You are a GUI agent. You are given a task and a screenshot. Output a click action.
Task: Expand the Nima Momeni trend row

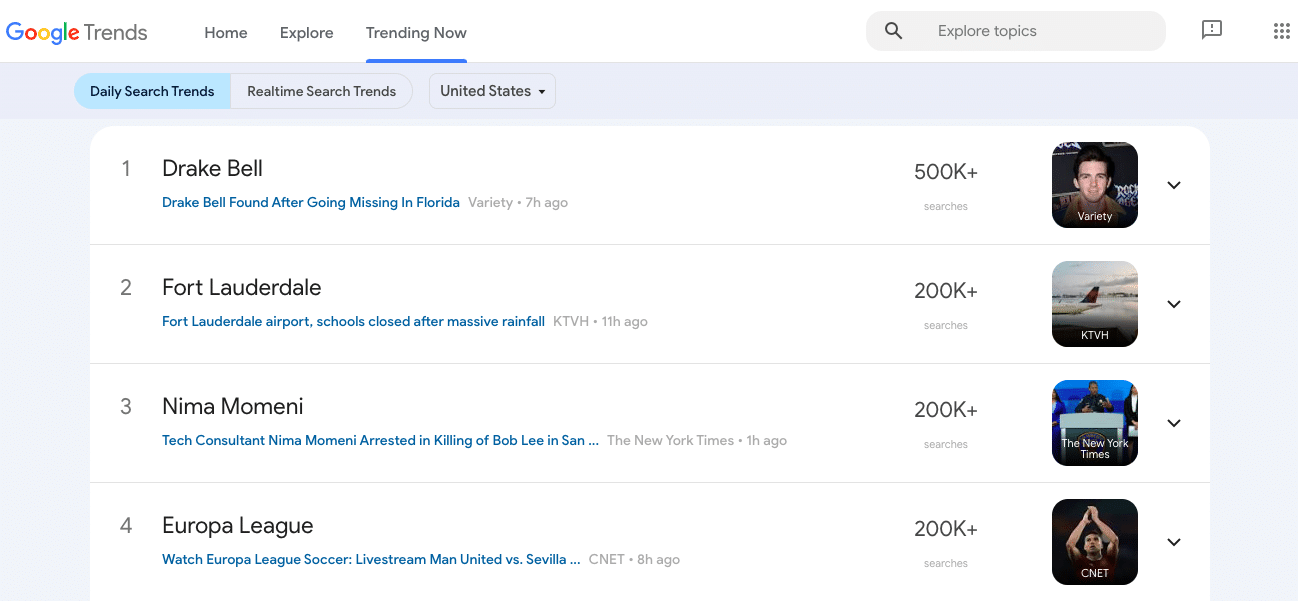point(1174,423)
